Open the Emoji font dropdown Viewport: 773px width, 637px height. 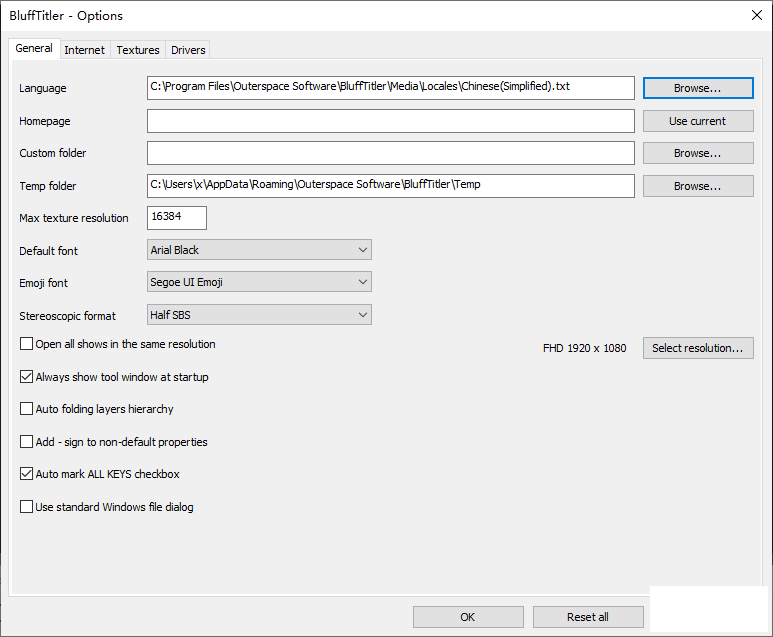point(259,282)
